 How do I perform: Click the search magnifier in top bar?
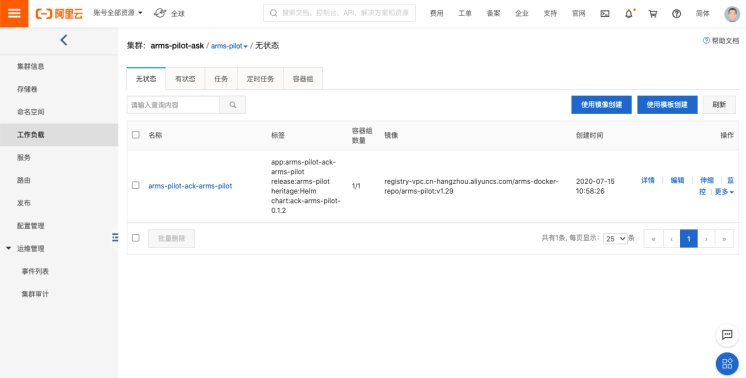pos(274,13)
